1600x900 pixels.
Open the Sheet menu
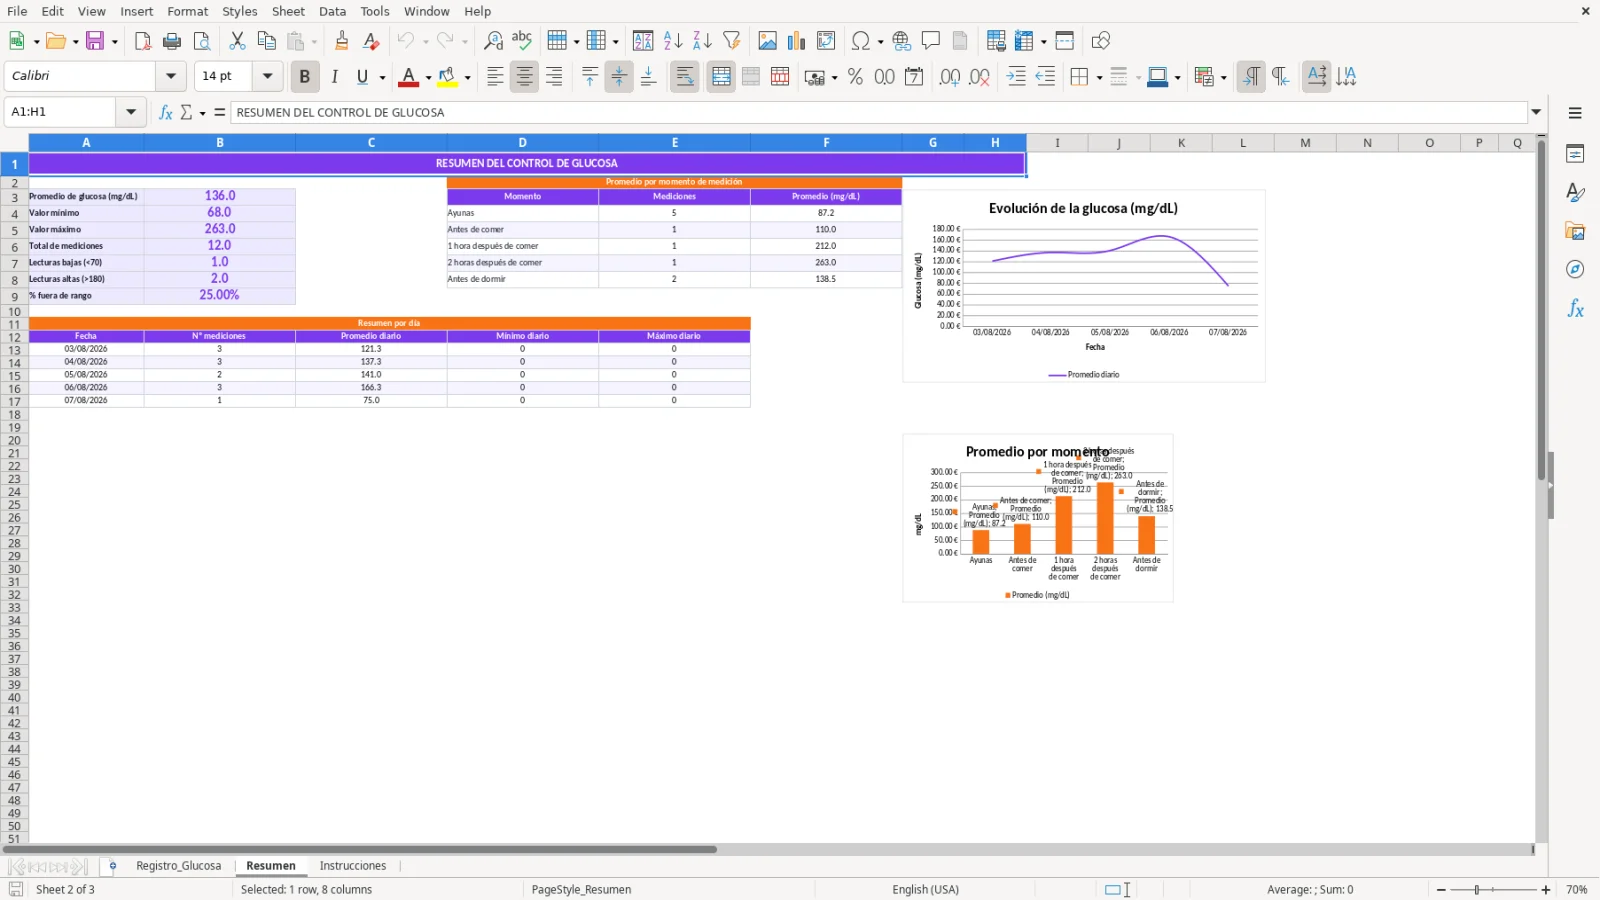pos(288,11)
